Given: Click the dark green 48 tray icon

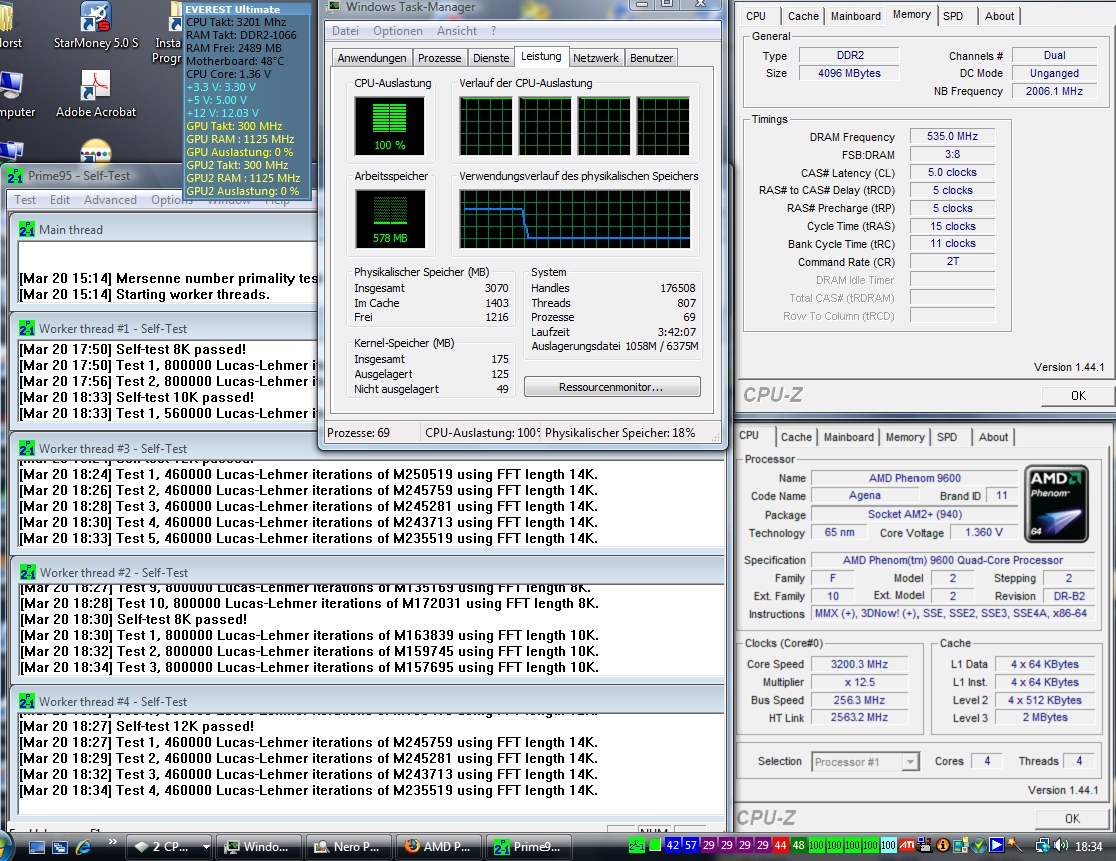Looking at the screenshot, I should point(799,845).
